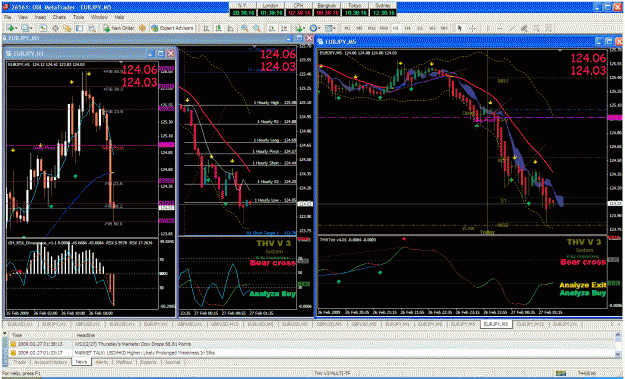Zoom out of the chart
This screenshot has height=379, width=625.
[257, 28]
